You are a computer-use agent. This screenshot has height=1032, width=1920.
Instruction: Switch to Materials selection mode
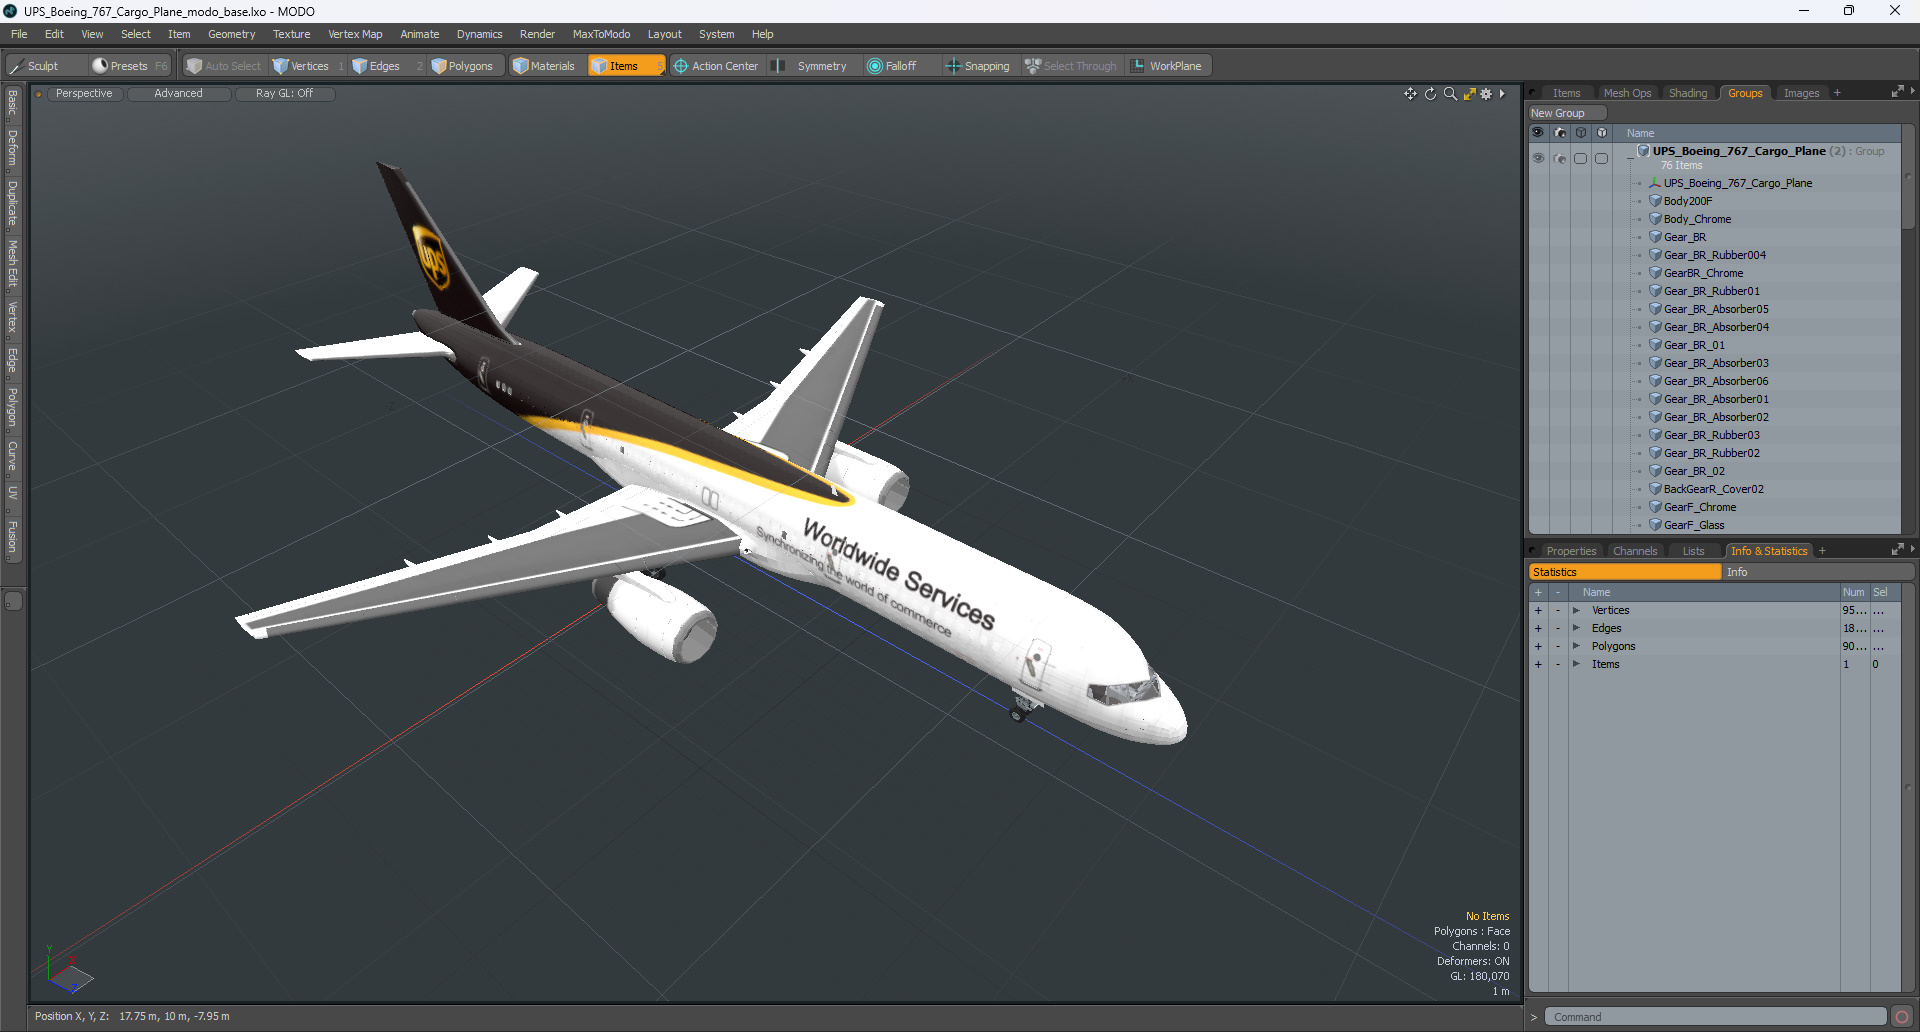coord(544,66)
